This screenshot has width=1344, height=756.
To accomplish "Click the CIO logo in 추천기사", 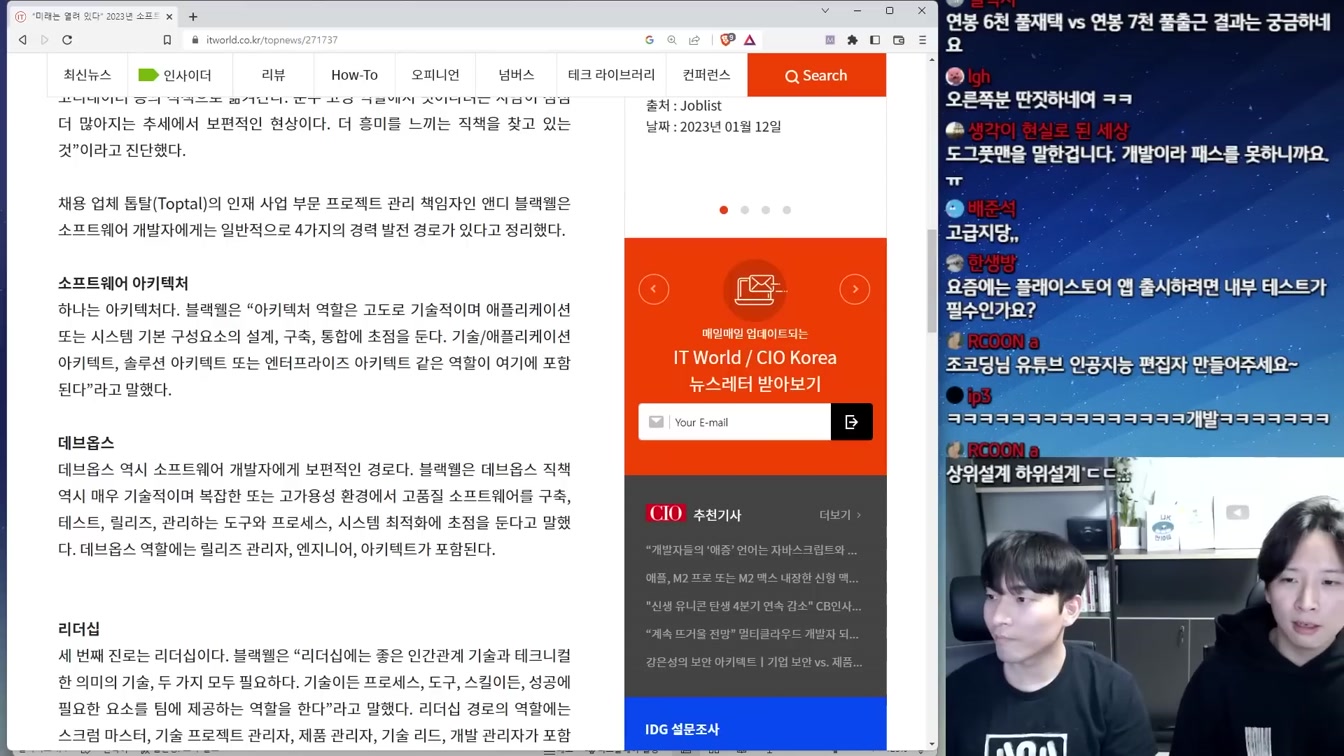I will [666, 514].
